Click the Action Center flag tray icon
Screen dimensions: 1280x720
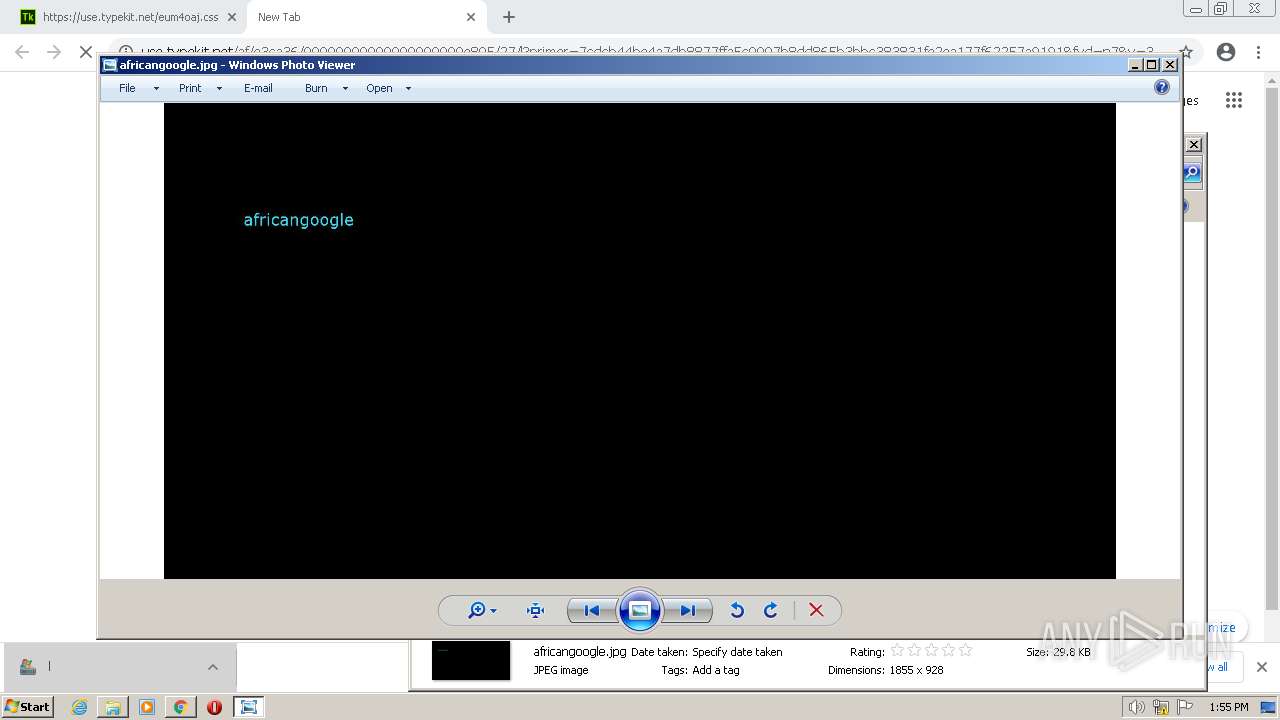click(x=1185, y=707)
